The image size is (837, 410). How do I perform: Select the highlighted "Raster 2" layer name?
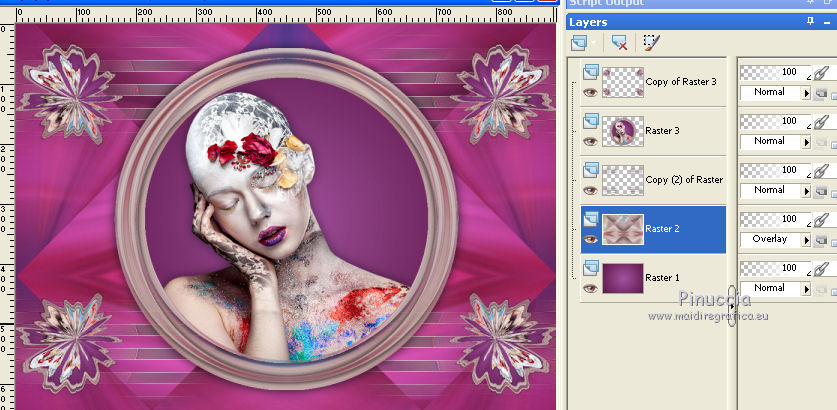click(x=662, y=229)
